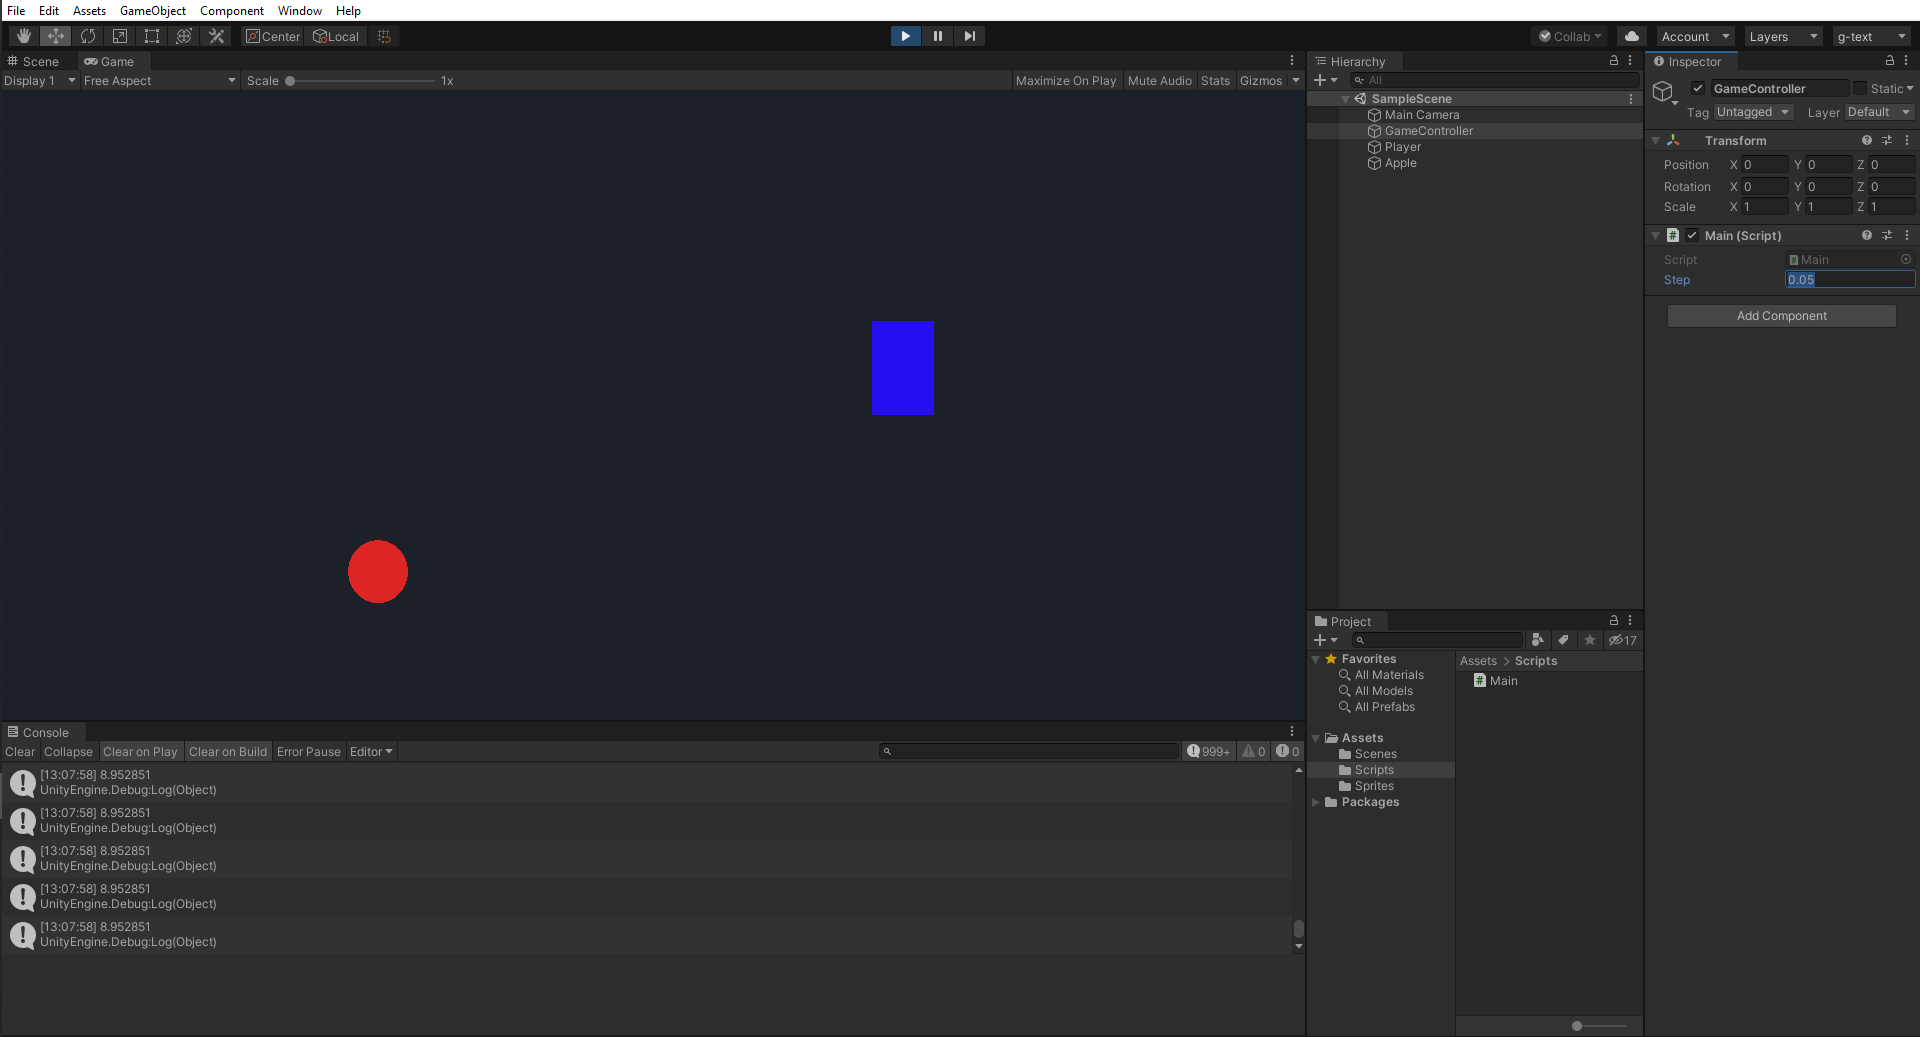Save search to Favorites star
This screenshot has width=1920, height=1037.
[1590, 640]
